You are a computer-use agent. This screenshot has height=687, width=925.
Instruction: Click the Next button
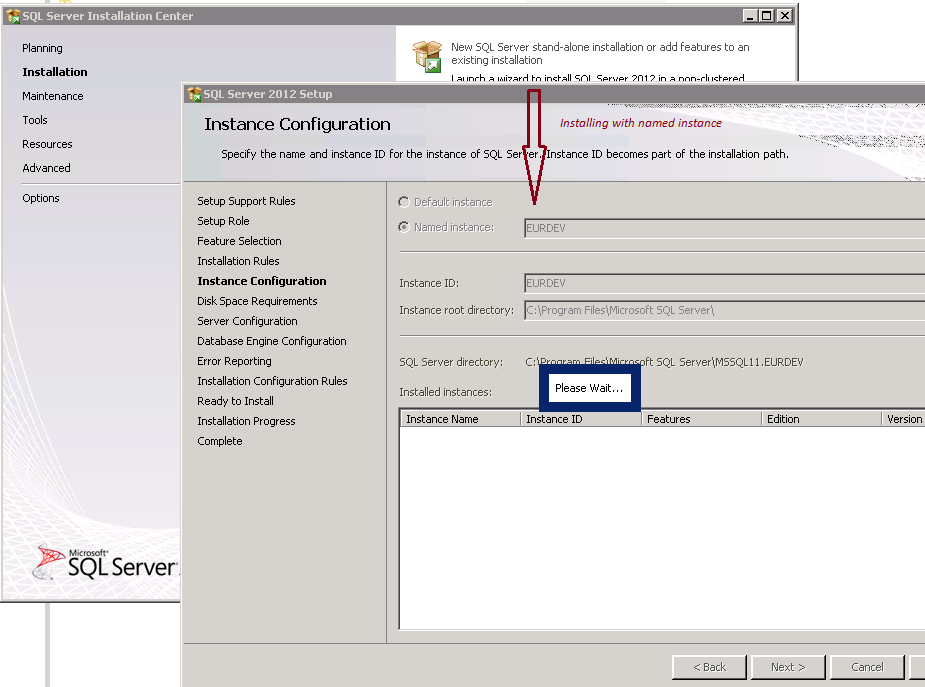(788, 667)
